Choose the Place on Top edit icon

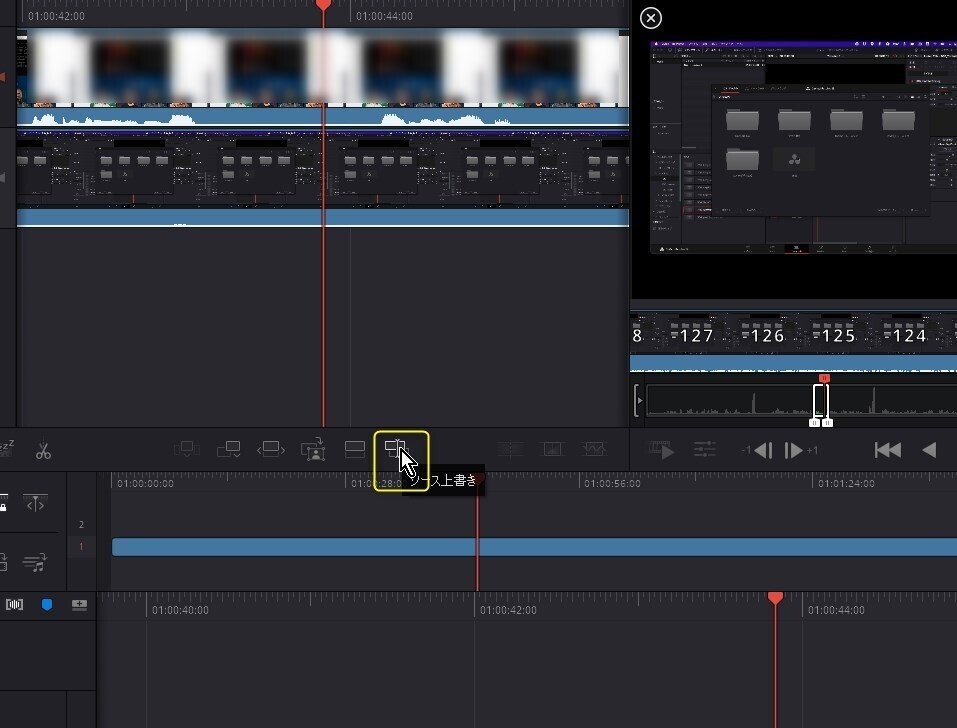355,450
